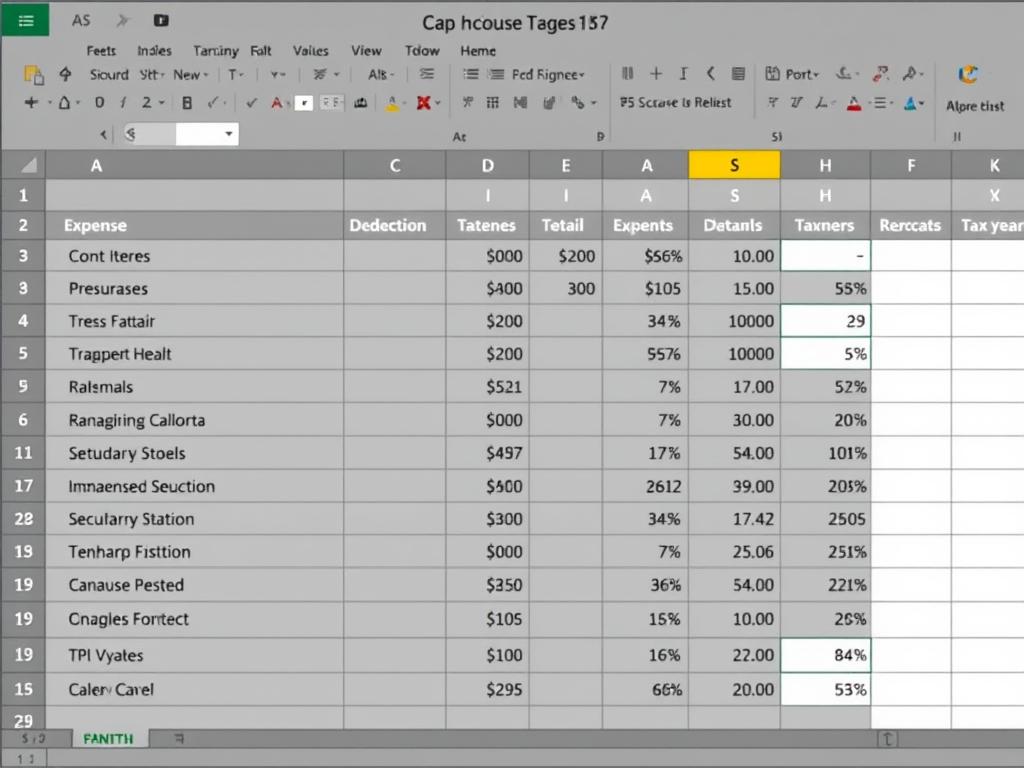Open the font color icon showing red A

point(277,103)
